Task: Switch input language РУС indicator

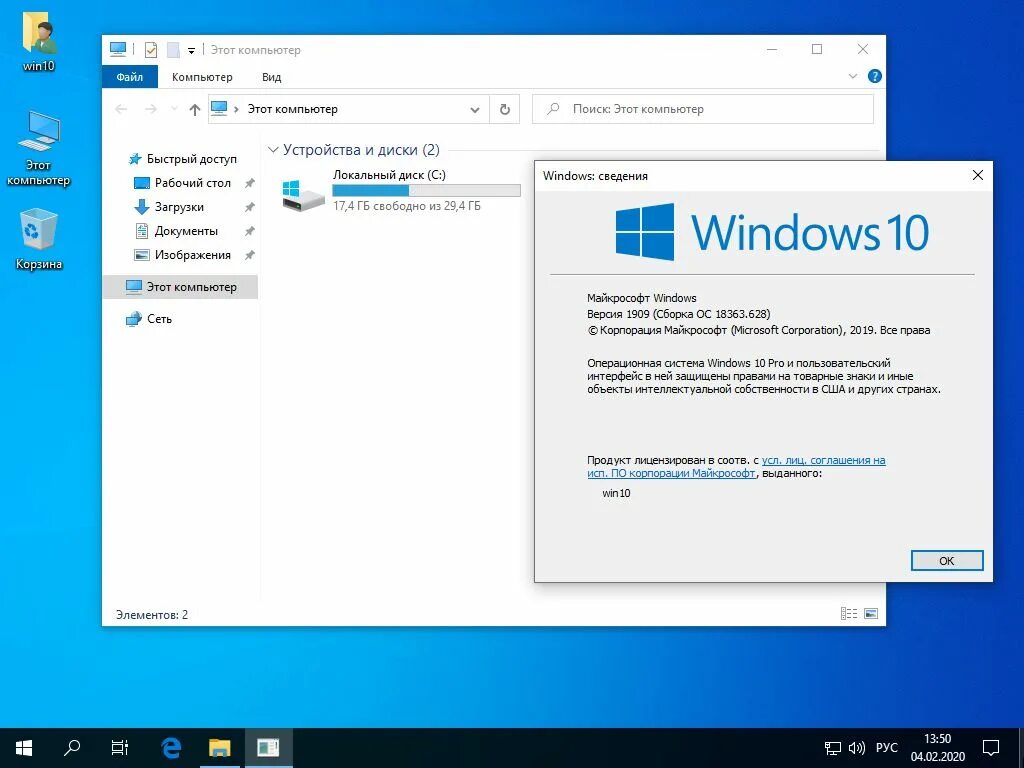Action: (886, 748)
